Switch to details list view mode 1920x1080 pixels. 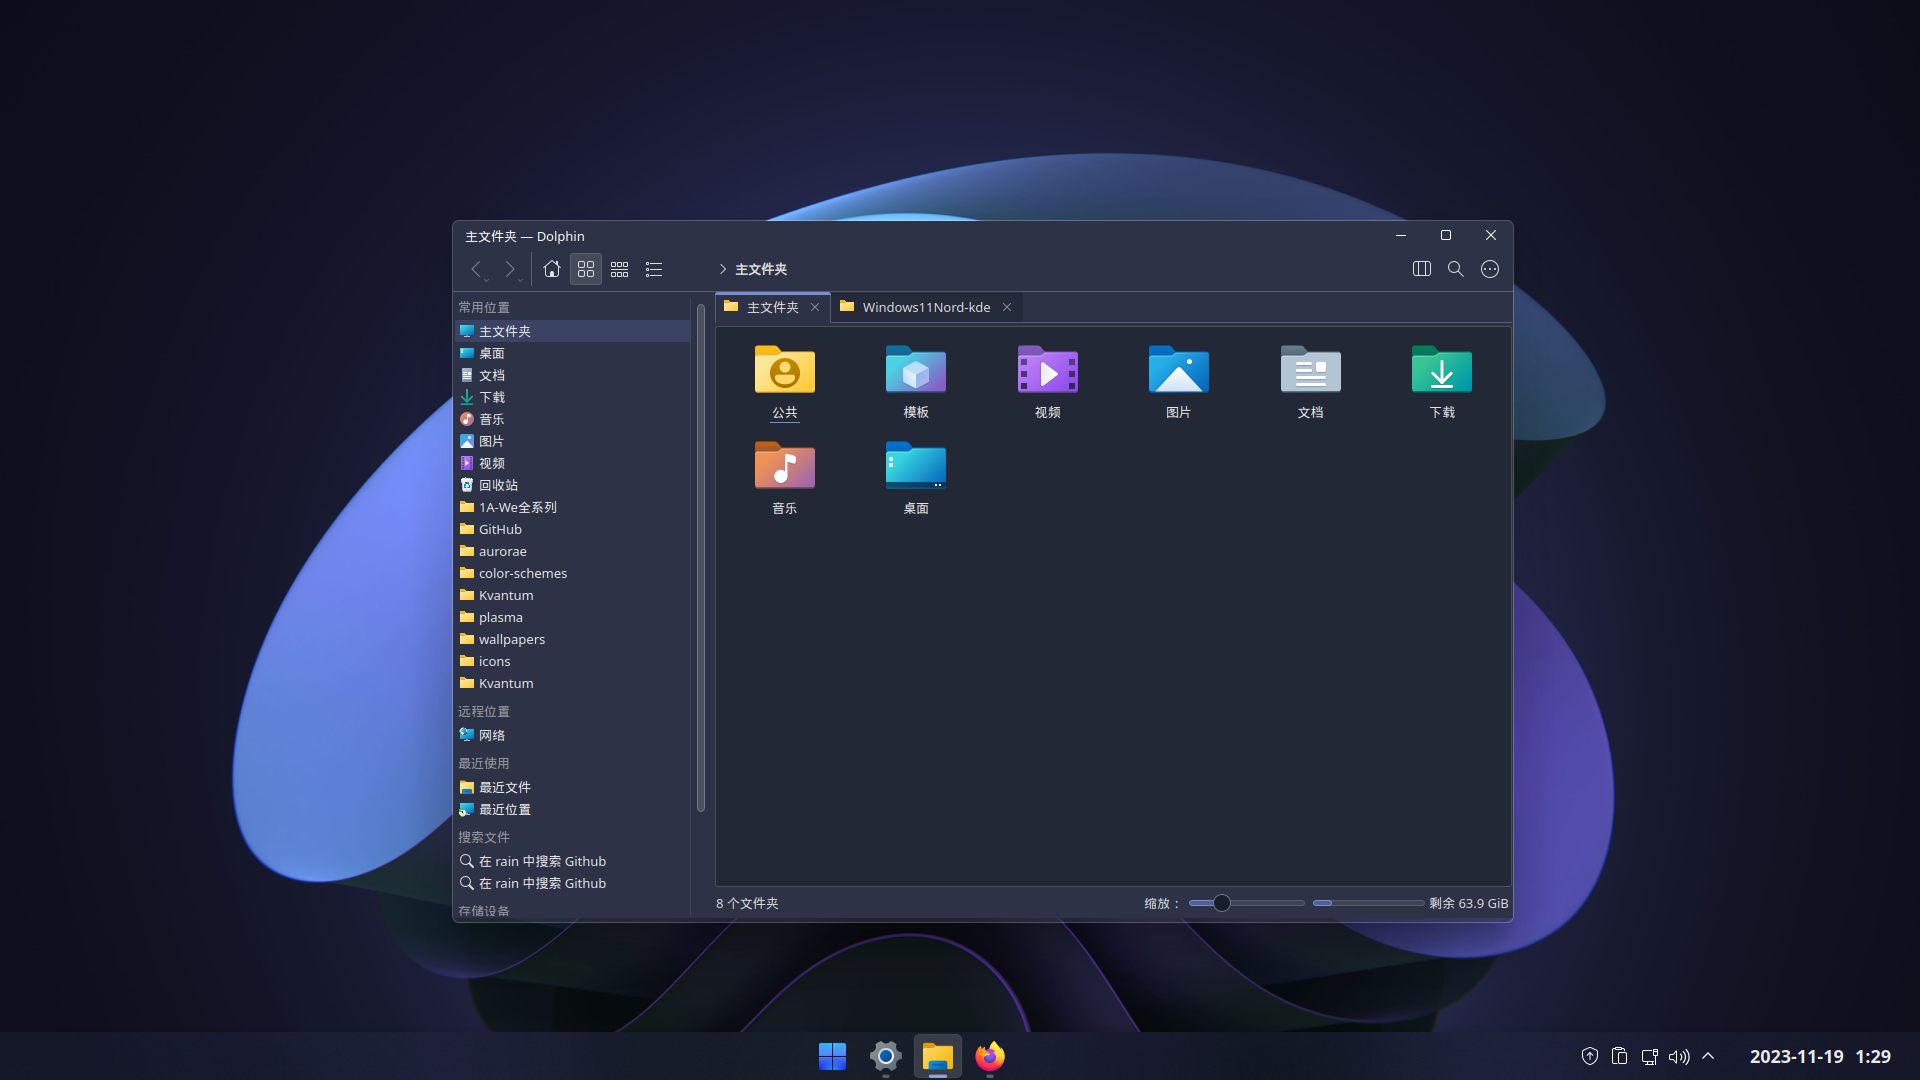[653, 268]
